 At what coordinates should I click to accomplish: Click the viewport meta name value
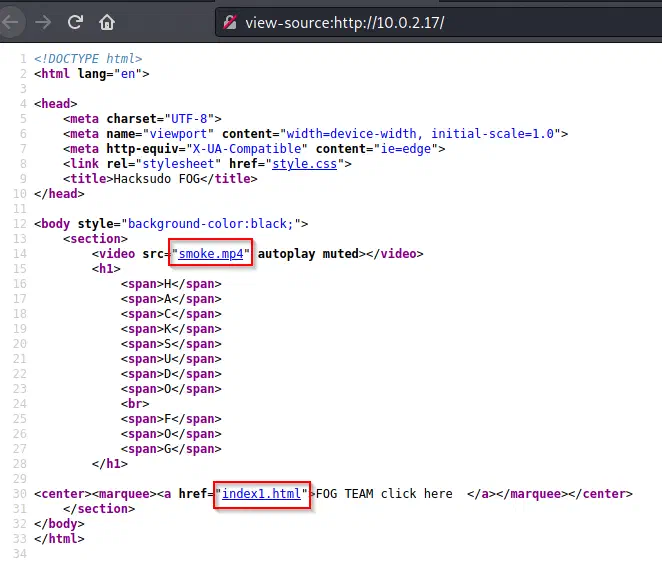(x=178, y=134)
